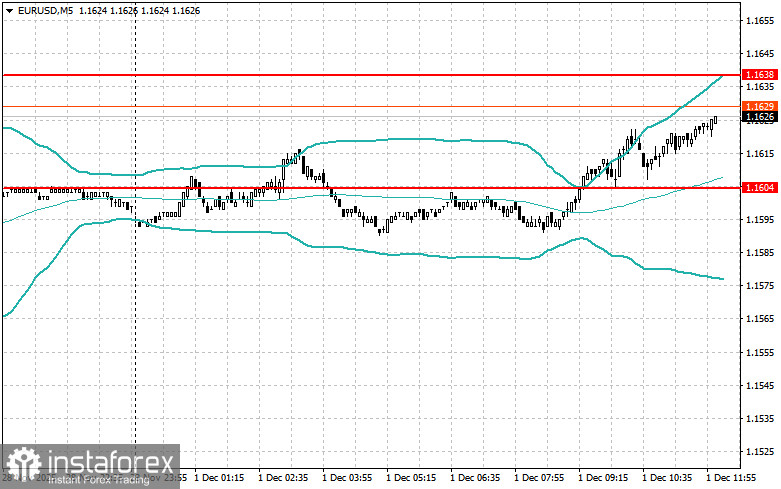The width and height of the screenshot is (781, 489).
Task: Click the 1 Dec 05:15 time label
Action: [x=411, y=478]
